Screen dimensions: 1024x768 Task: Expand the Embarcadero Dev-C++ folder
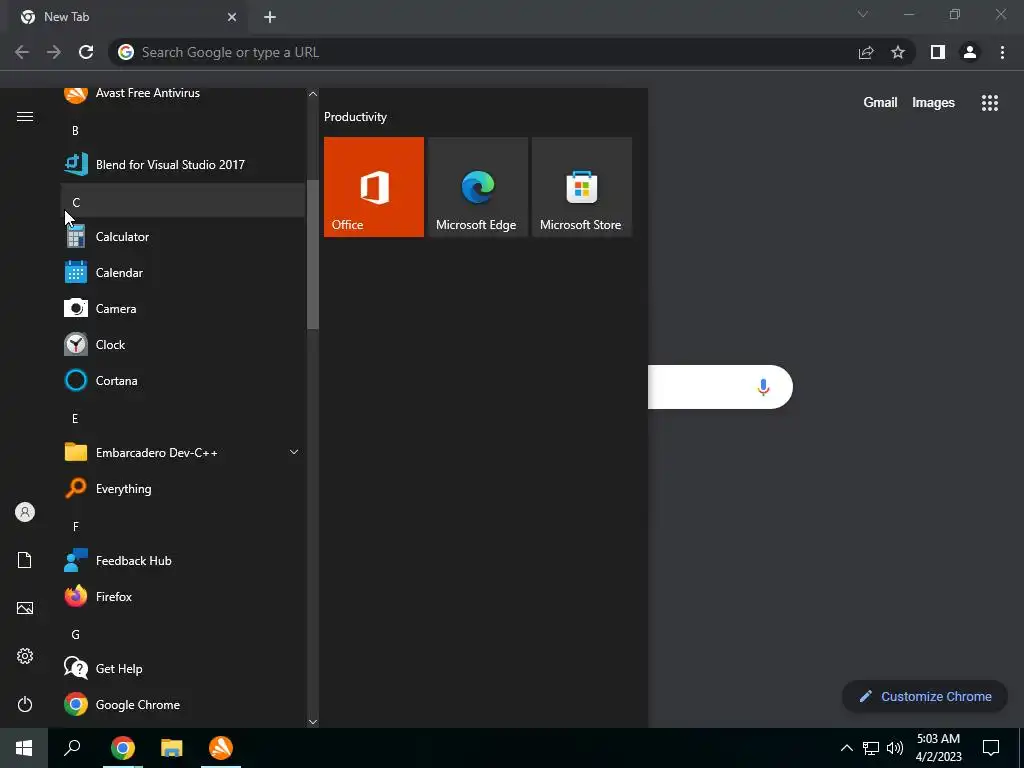pyautogui.click(x=183, y=452)
